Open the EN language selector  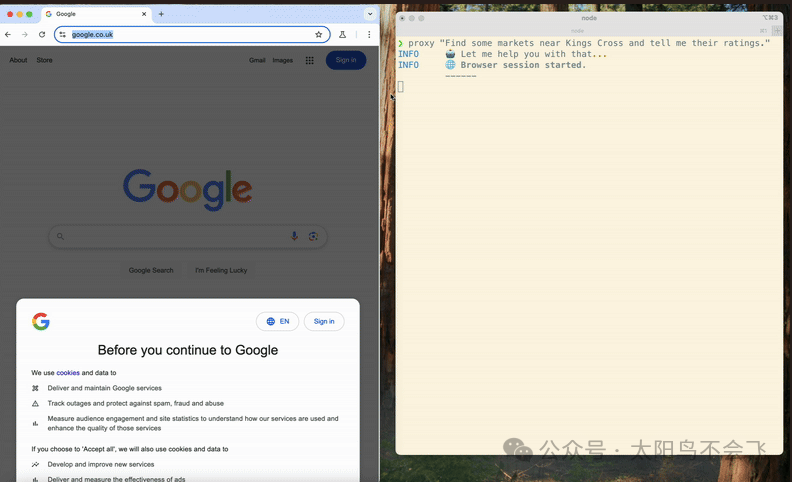click(x=277, y=321)
